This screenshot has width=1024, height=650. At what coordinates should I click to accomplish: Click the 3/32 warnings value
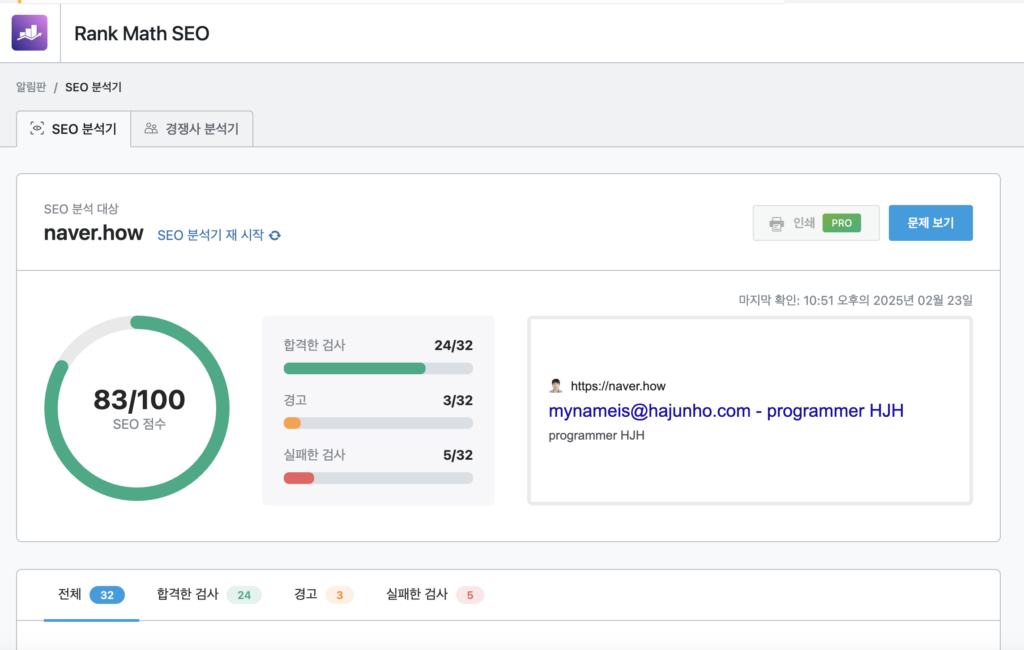[457, 400]
